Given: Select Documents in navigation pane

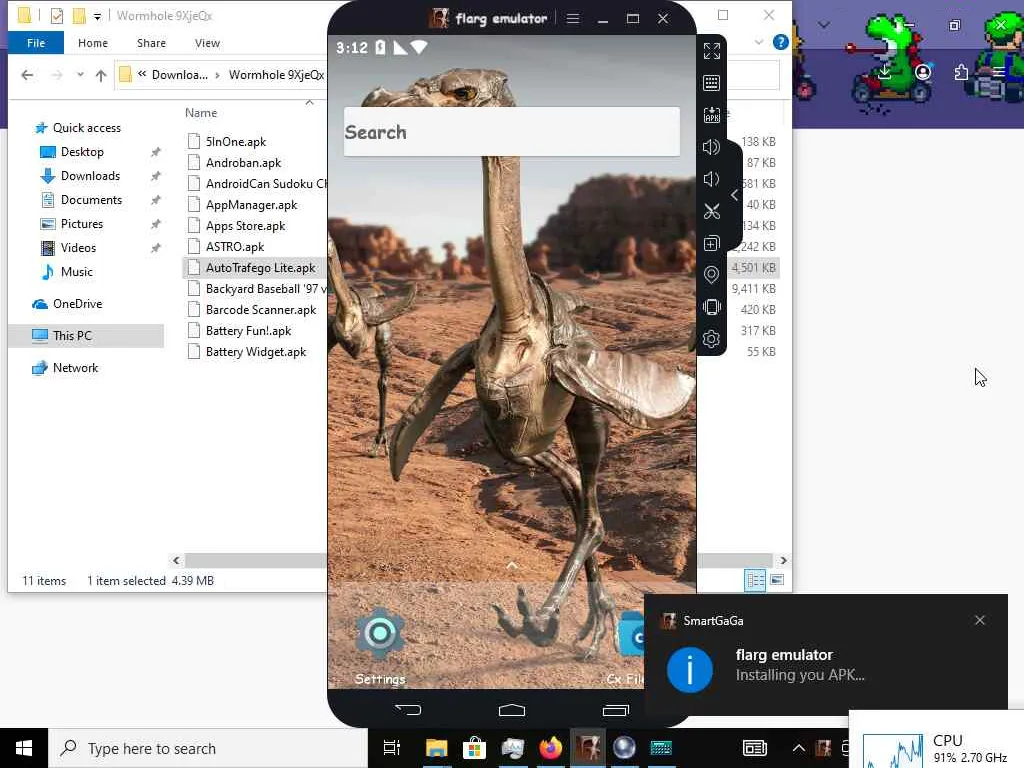Looking at the screenshot, I should [x=81, y=200].
